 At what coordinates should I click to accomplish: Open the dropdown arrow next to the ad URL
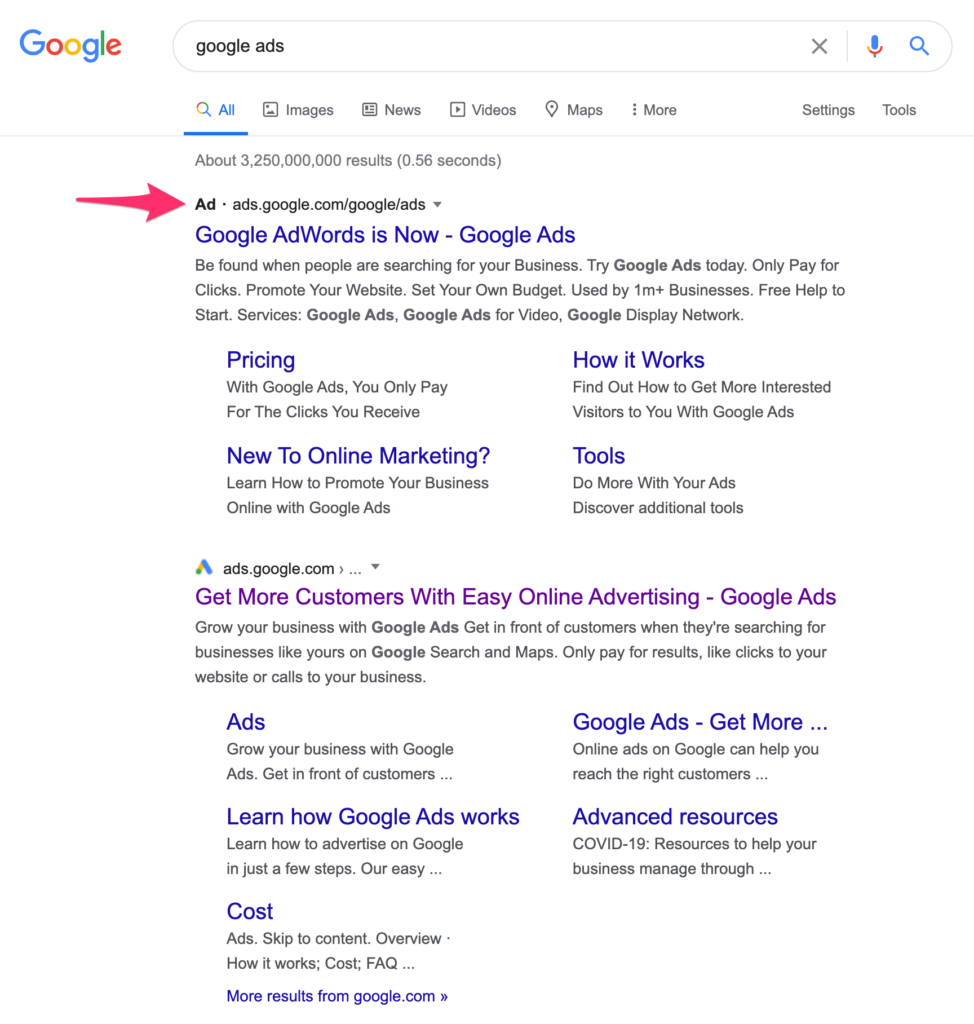coord(437,205)
